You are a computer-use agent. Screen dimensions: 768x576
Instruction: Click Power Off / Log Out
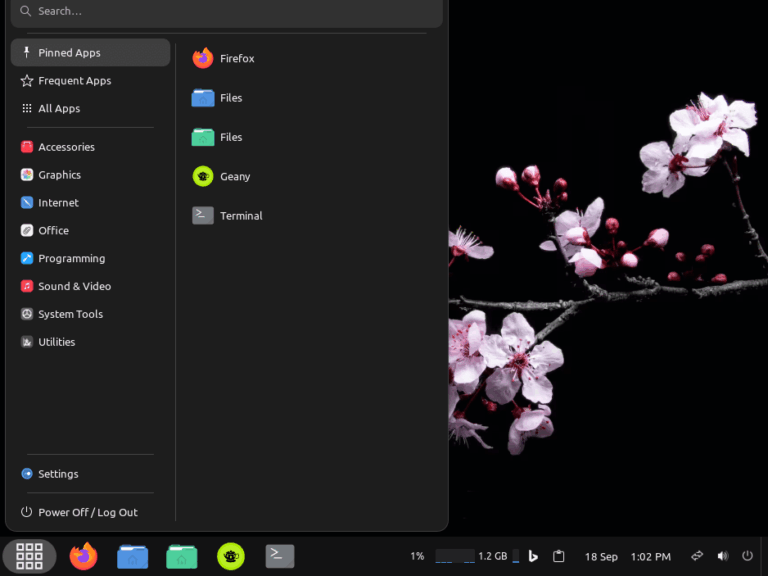click(x=91, y=512)
